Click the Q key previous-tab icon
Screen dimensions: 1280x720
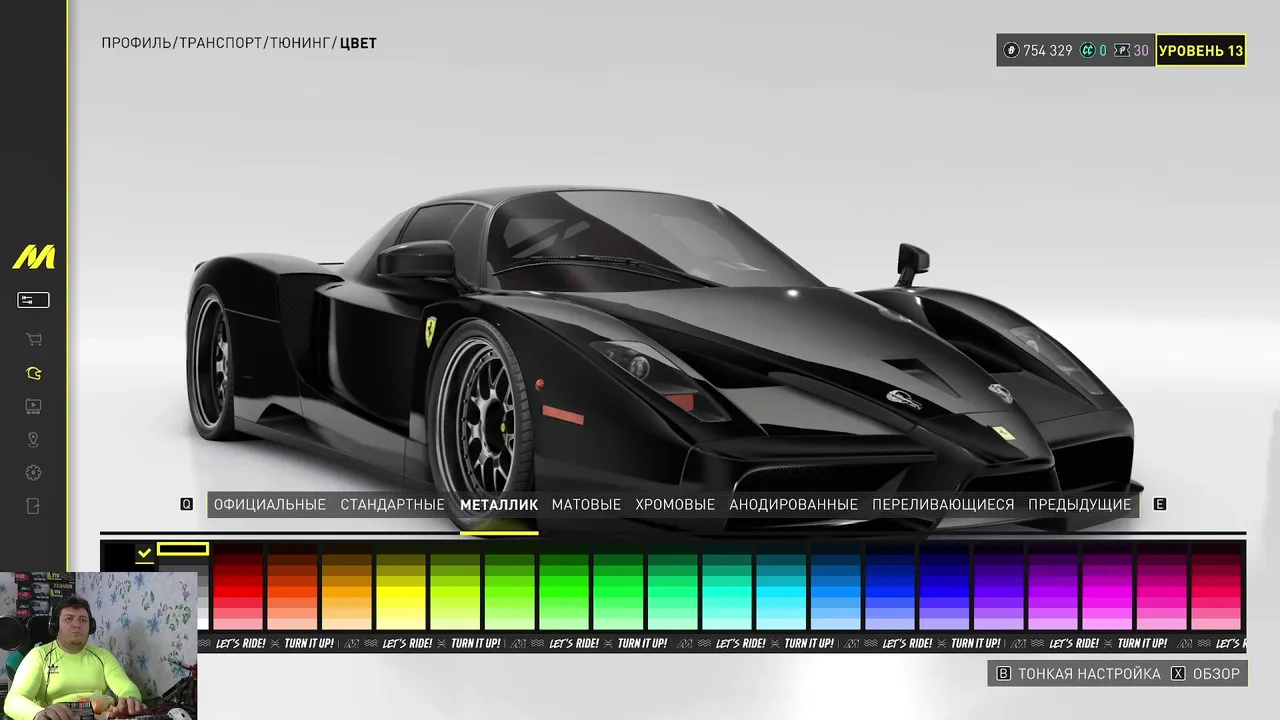click(x=186, y=505)
